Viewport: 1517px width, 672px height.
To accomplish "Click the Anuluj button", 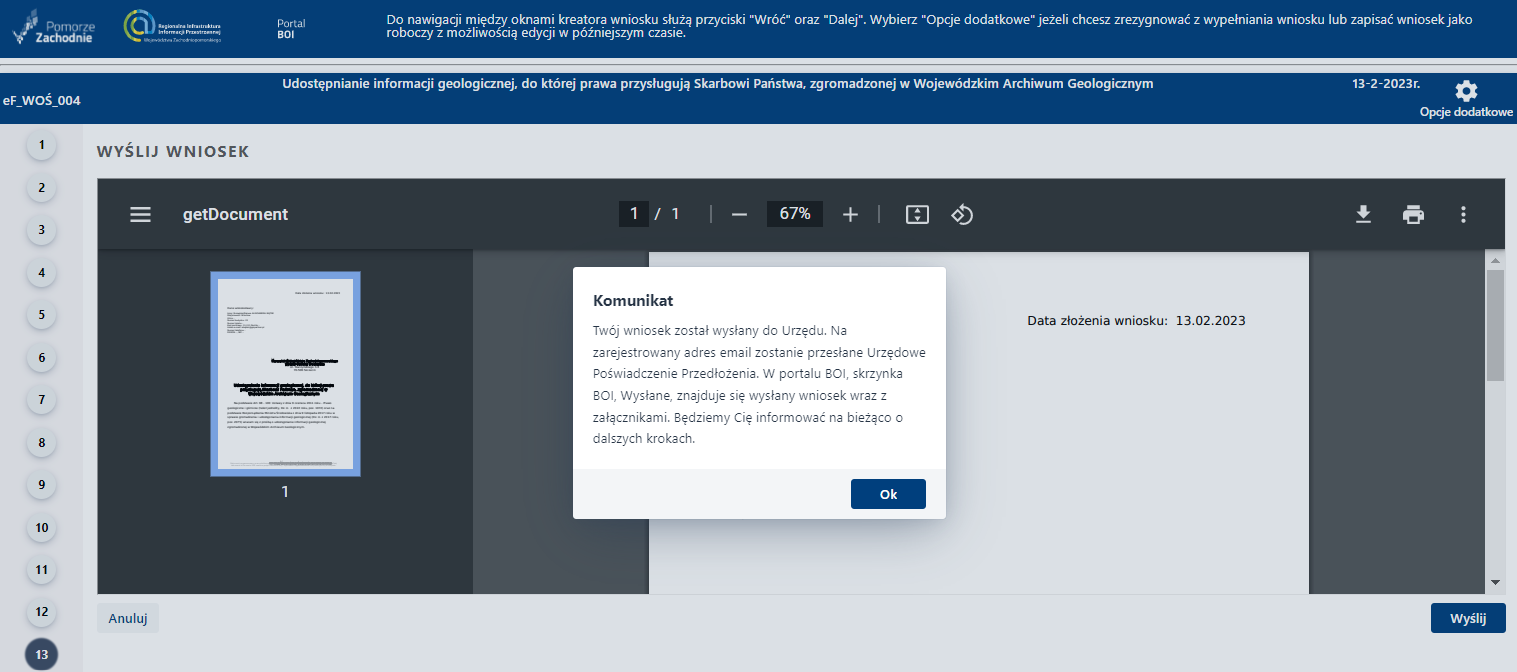I will coord(128,618).
